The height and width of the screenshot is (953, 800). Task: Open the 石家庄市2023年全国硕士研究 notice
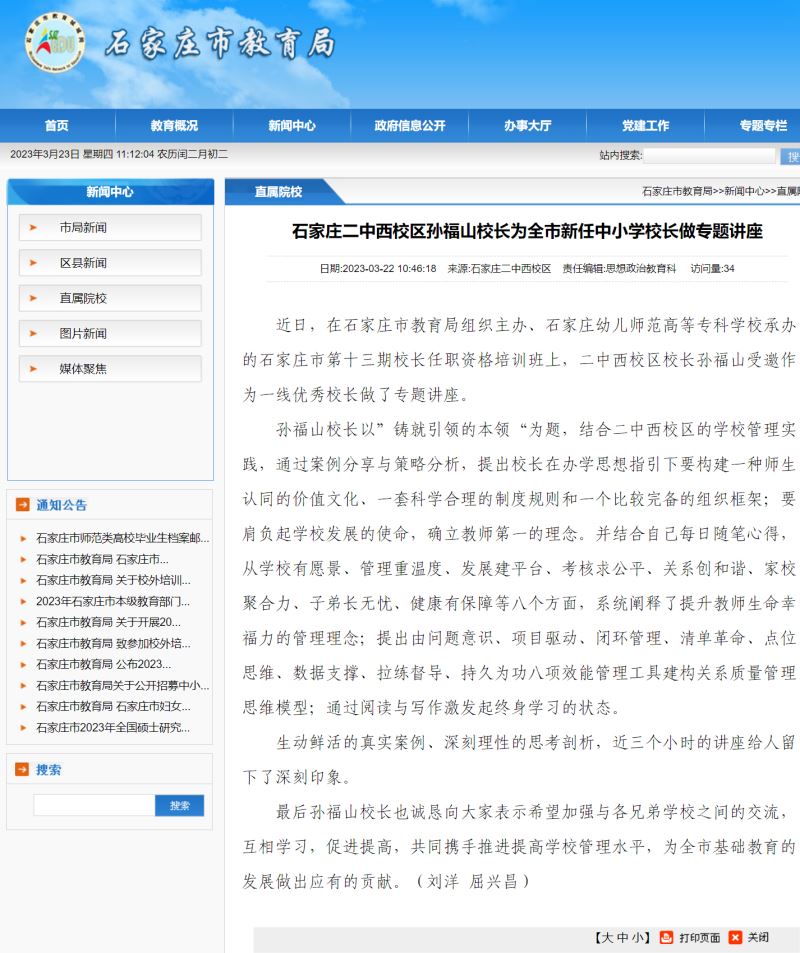click(113, 727)
